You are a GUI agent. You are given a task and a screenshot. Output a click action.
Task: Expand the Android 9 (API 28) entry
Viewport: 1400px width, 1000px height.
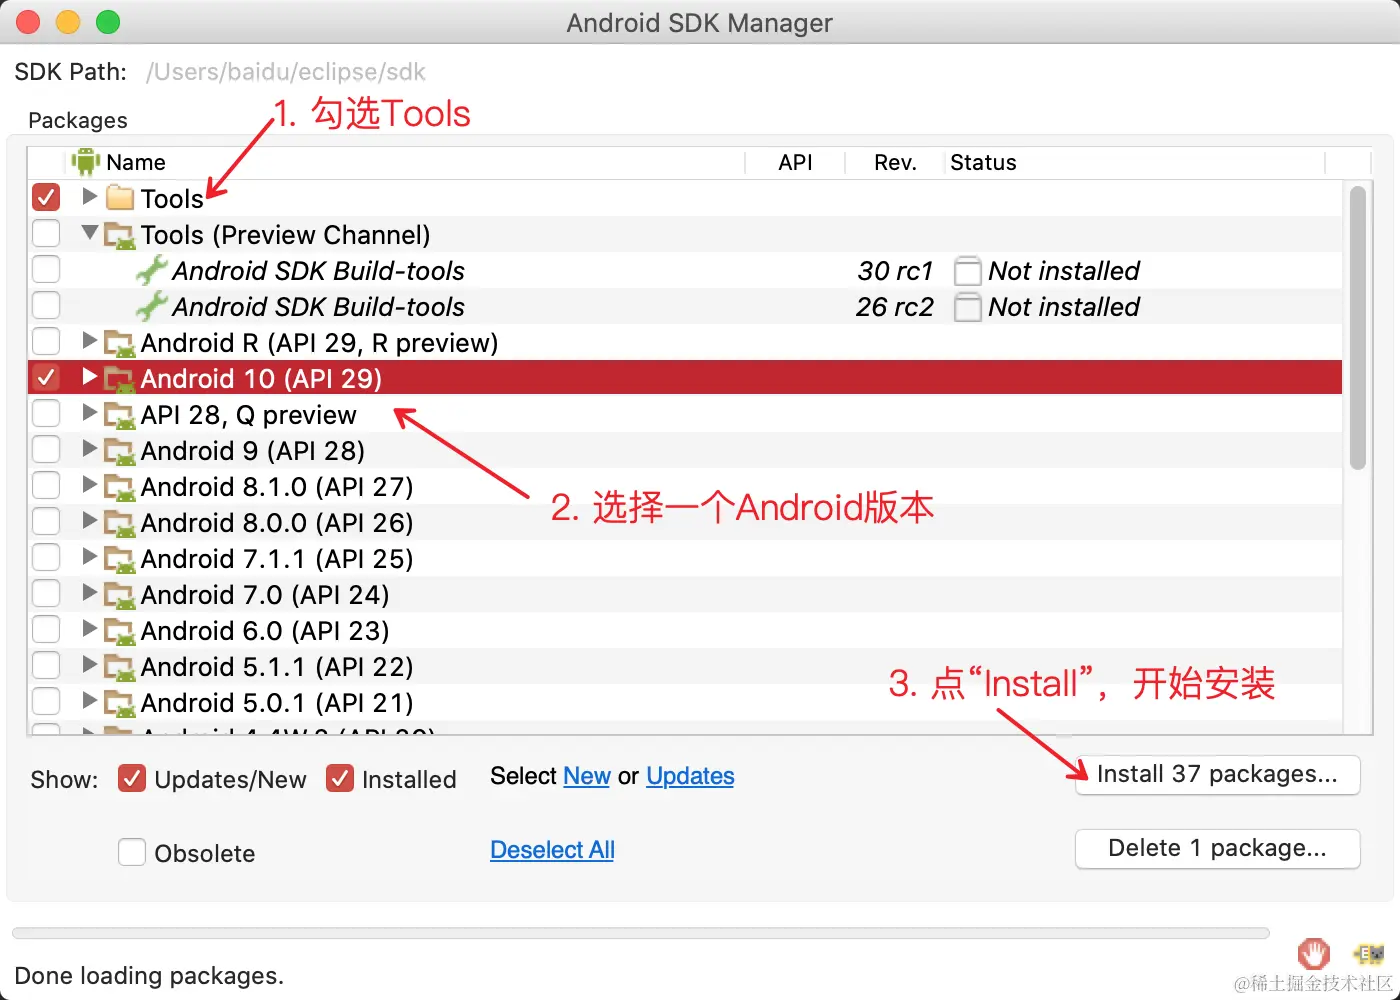click(x=89, y=450)
